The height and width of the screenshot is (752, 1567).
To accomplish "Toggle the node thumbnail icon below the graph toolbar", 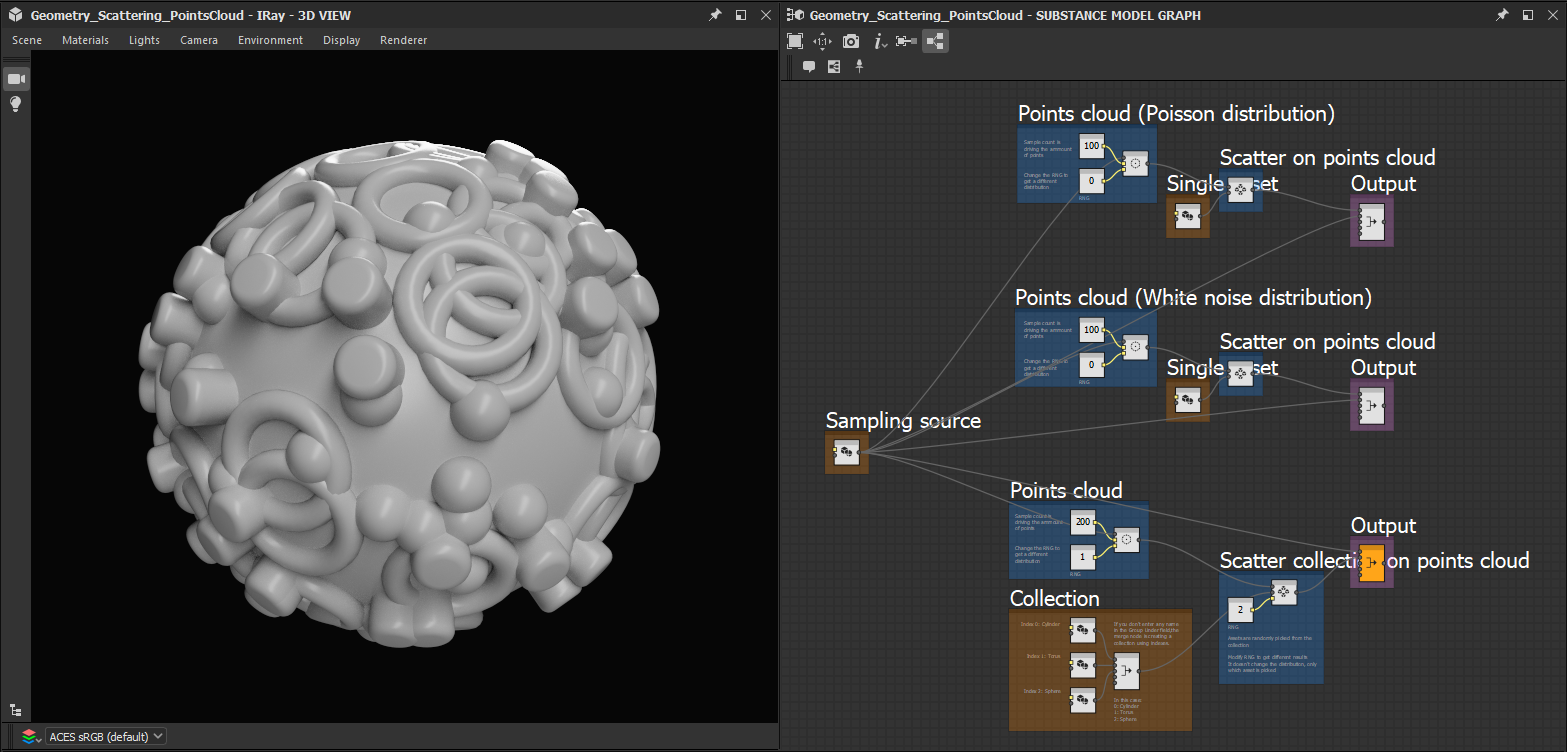I will (834, 66).
